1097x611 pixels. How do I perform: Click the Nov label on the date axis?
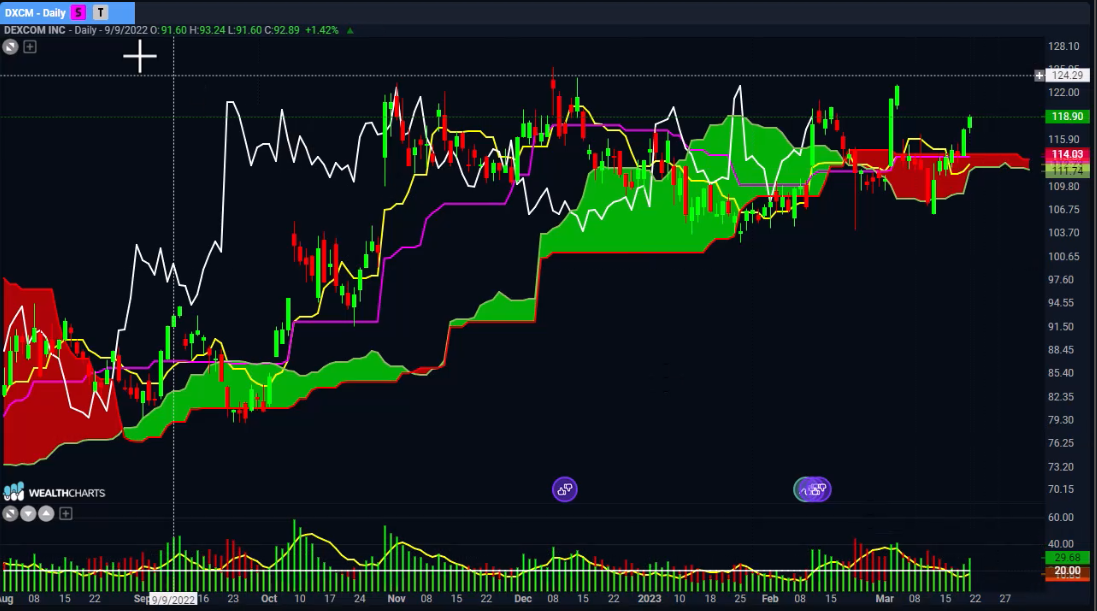pyautogui.click(x=396, y=598)
